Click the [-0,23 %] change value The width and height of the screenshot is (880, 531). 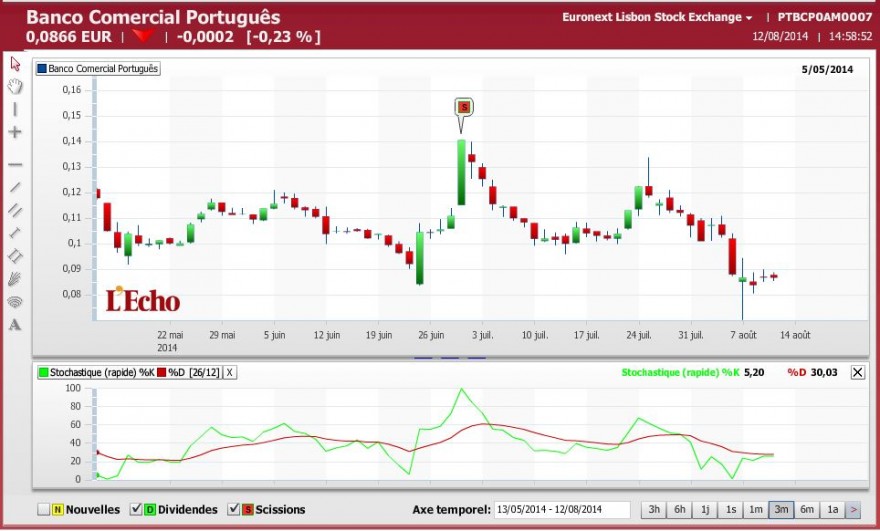pos(283,37)
